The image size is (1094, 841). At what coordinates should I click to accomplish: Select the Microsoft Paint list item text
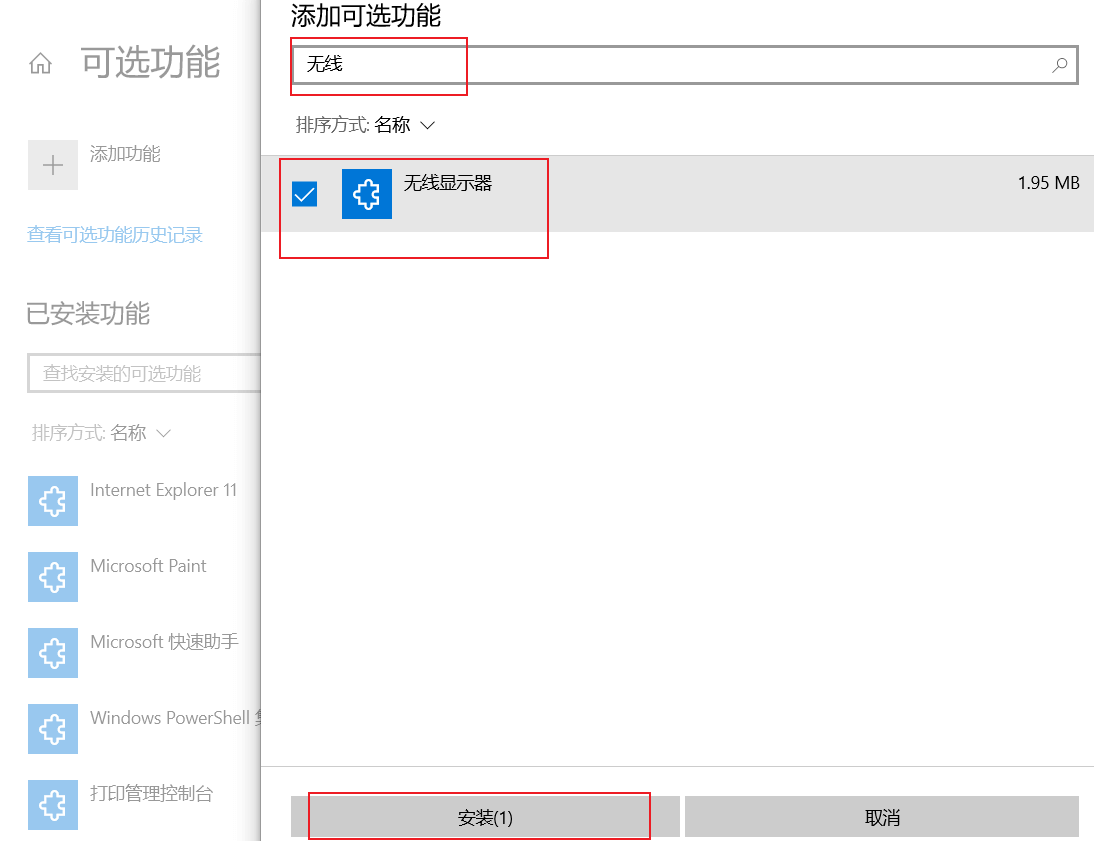click(148, 566)
